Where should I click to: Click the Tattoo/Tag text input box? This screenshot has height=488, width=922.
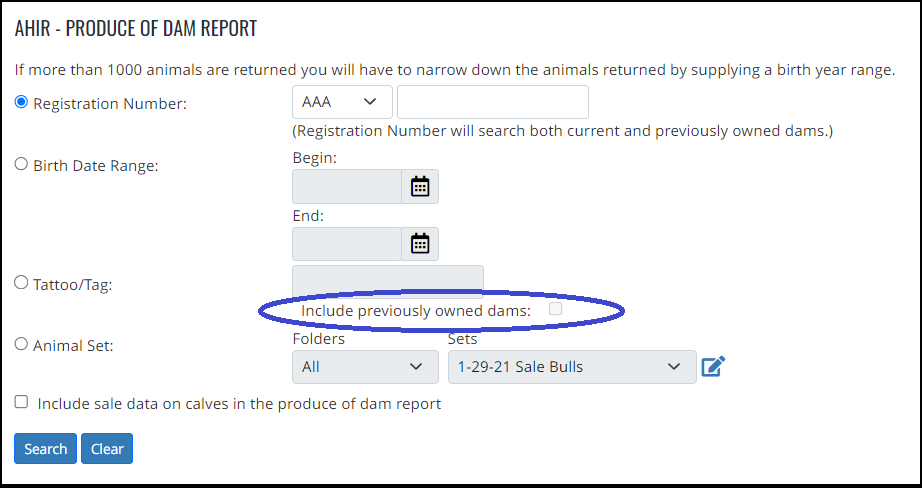[x=388, y=281]
